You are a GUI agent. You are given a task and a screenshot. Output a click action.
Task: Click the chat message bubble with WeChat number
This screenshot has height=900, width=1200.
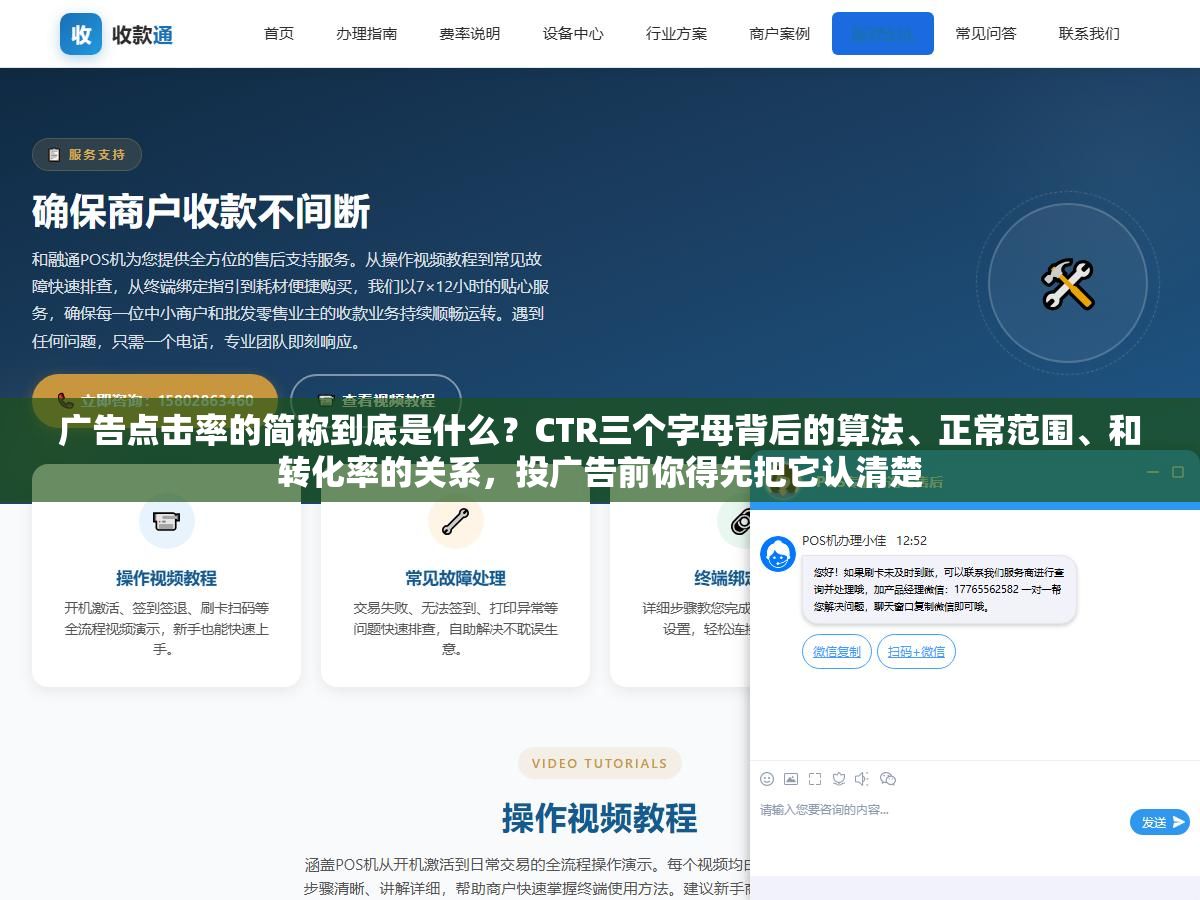pos(939,590)
